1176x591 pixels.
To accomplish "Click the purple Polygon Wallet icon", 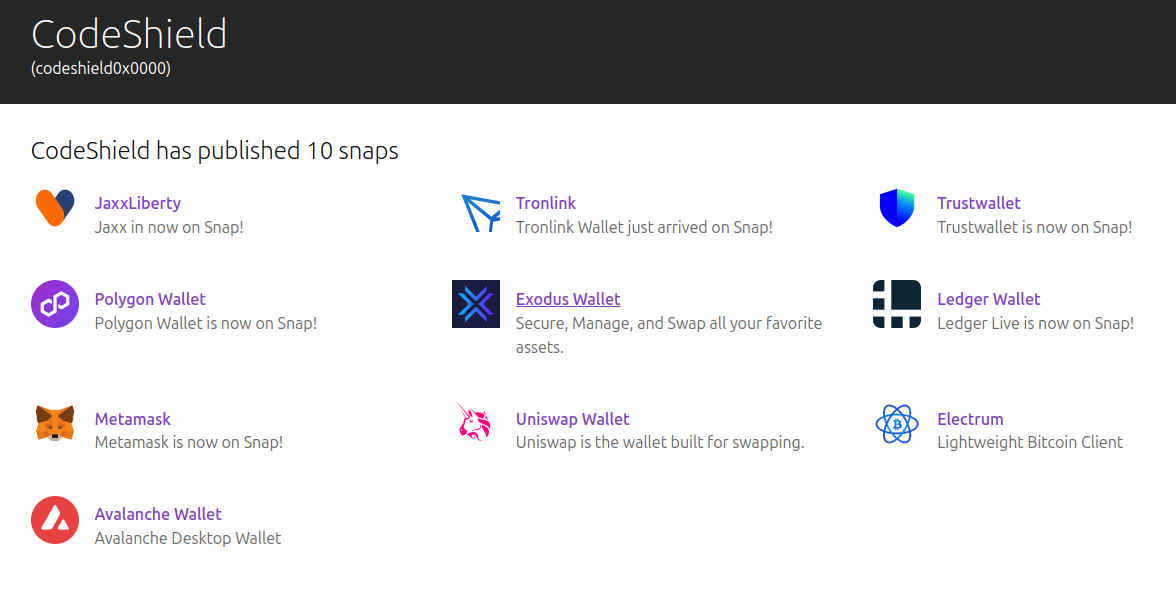I will point(55,304).
